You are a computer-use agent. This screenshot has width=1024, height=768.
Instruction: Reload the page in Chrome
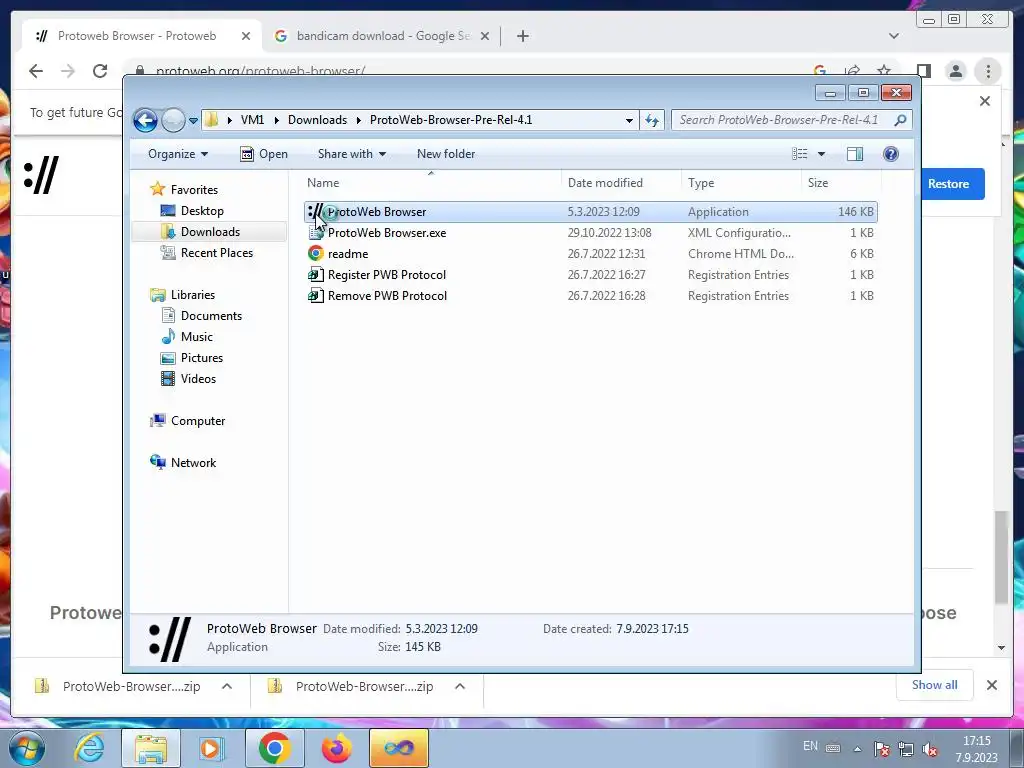point(100,71)
